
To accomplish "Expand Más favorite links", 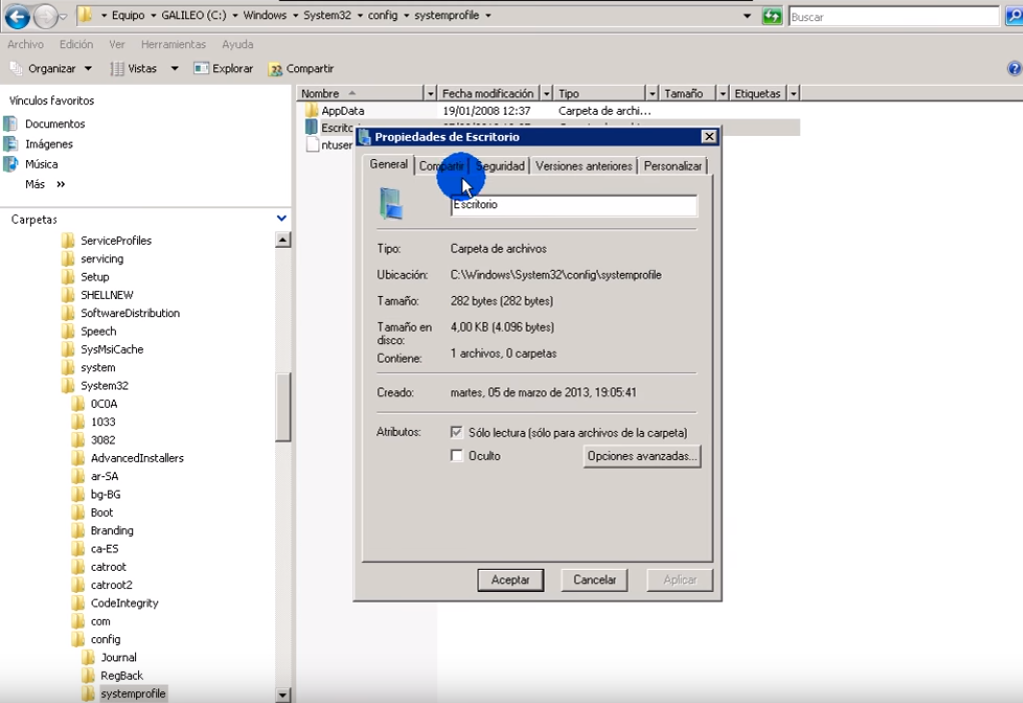I will [x=45, y=184].
